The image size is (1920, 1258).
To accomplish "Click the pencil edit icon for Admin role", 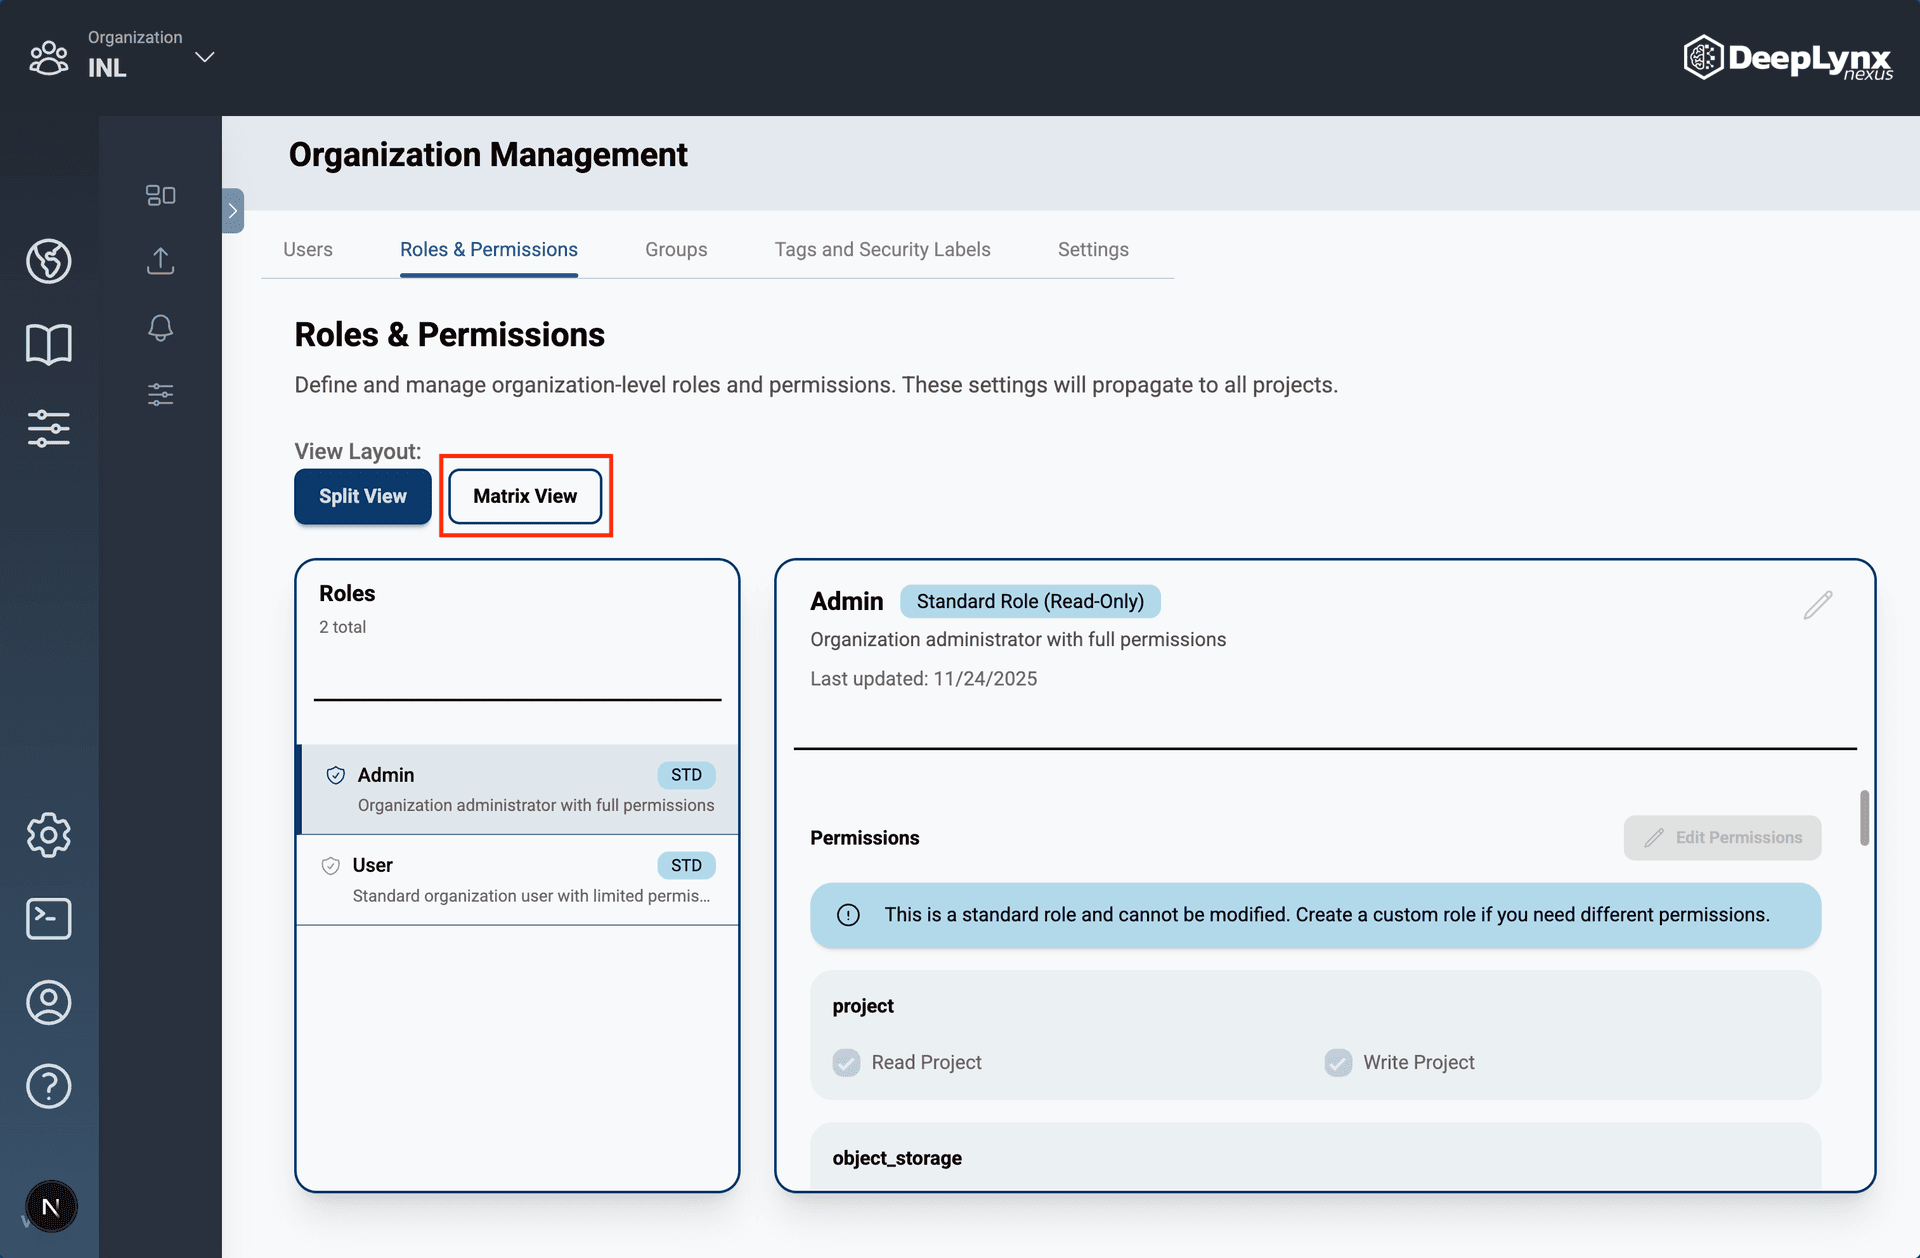I will pyautogui.click(x=1817, y=605).
